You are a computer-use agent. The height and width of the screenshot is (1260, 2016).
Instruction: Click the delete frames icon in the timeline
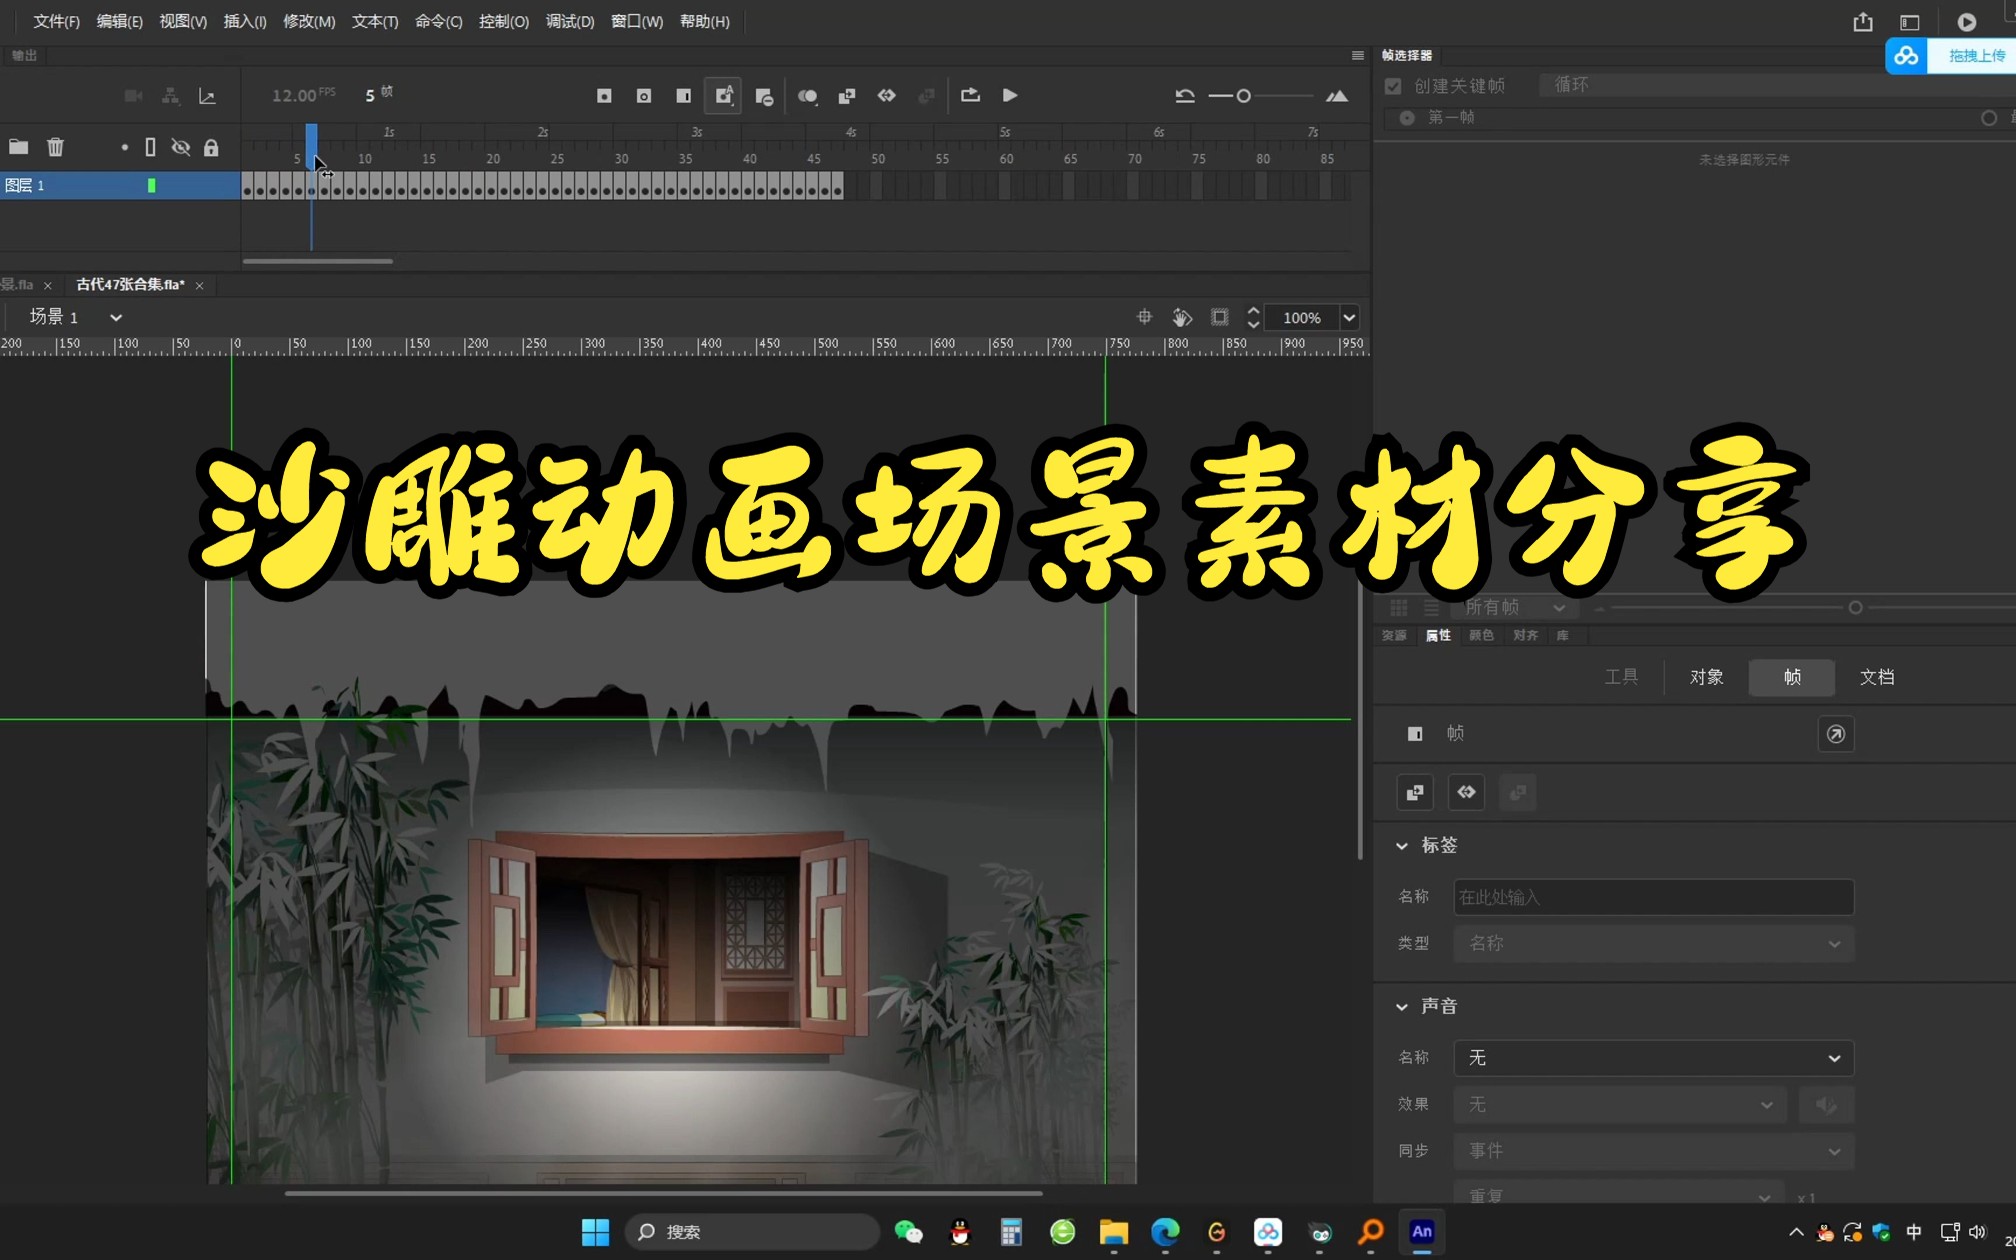[764, 96]
